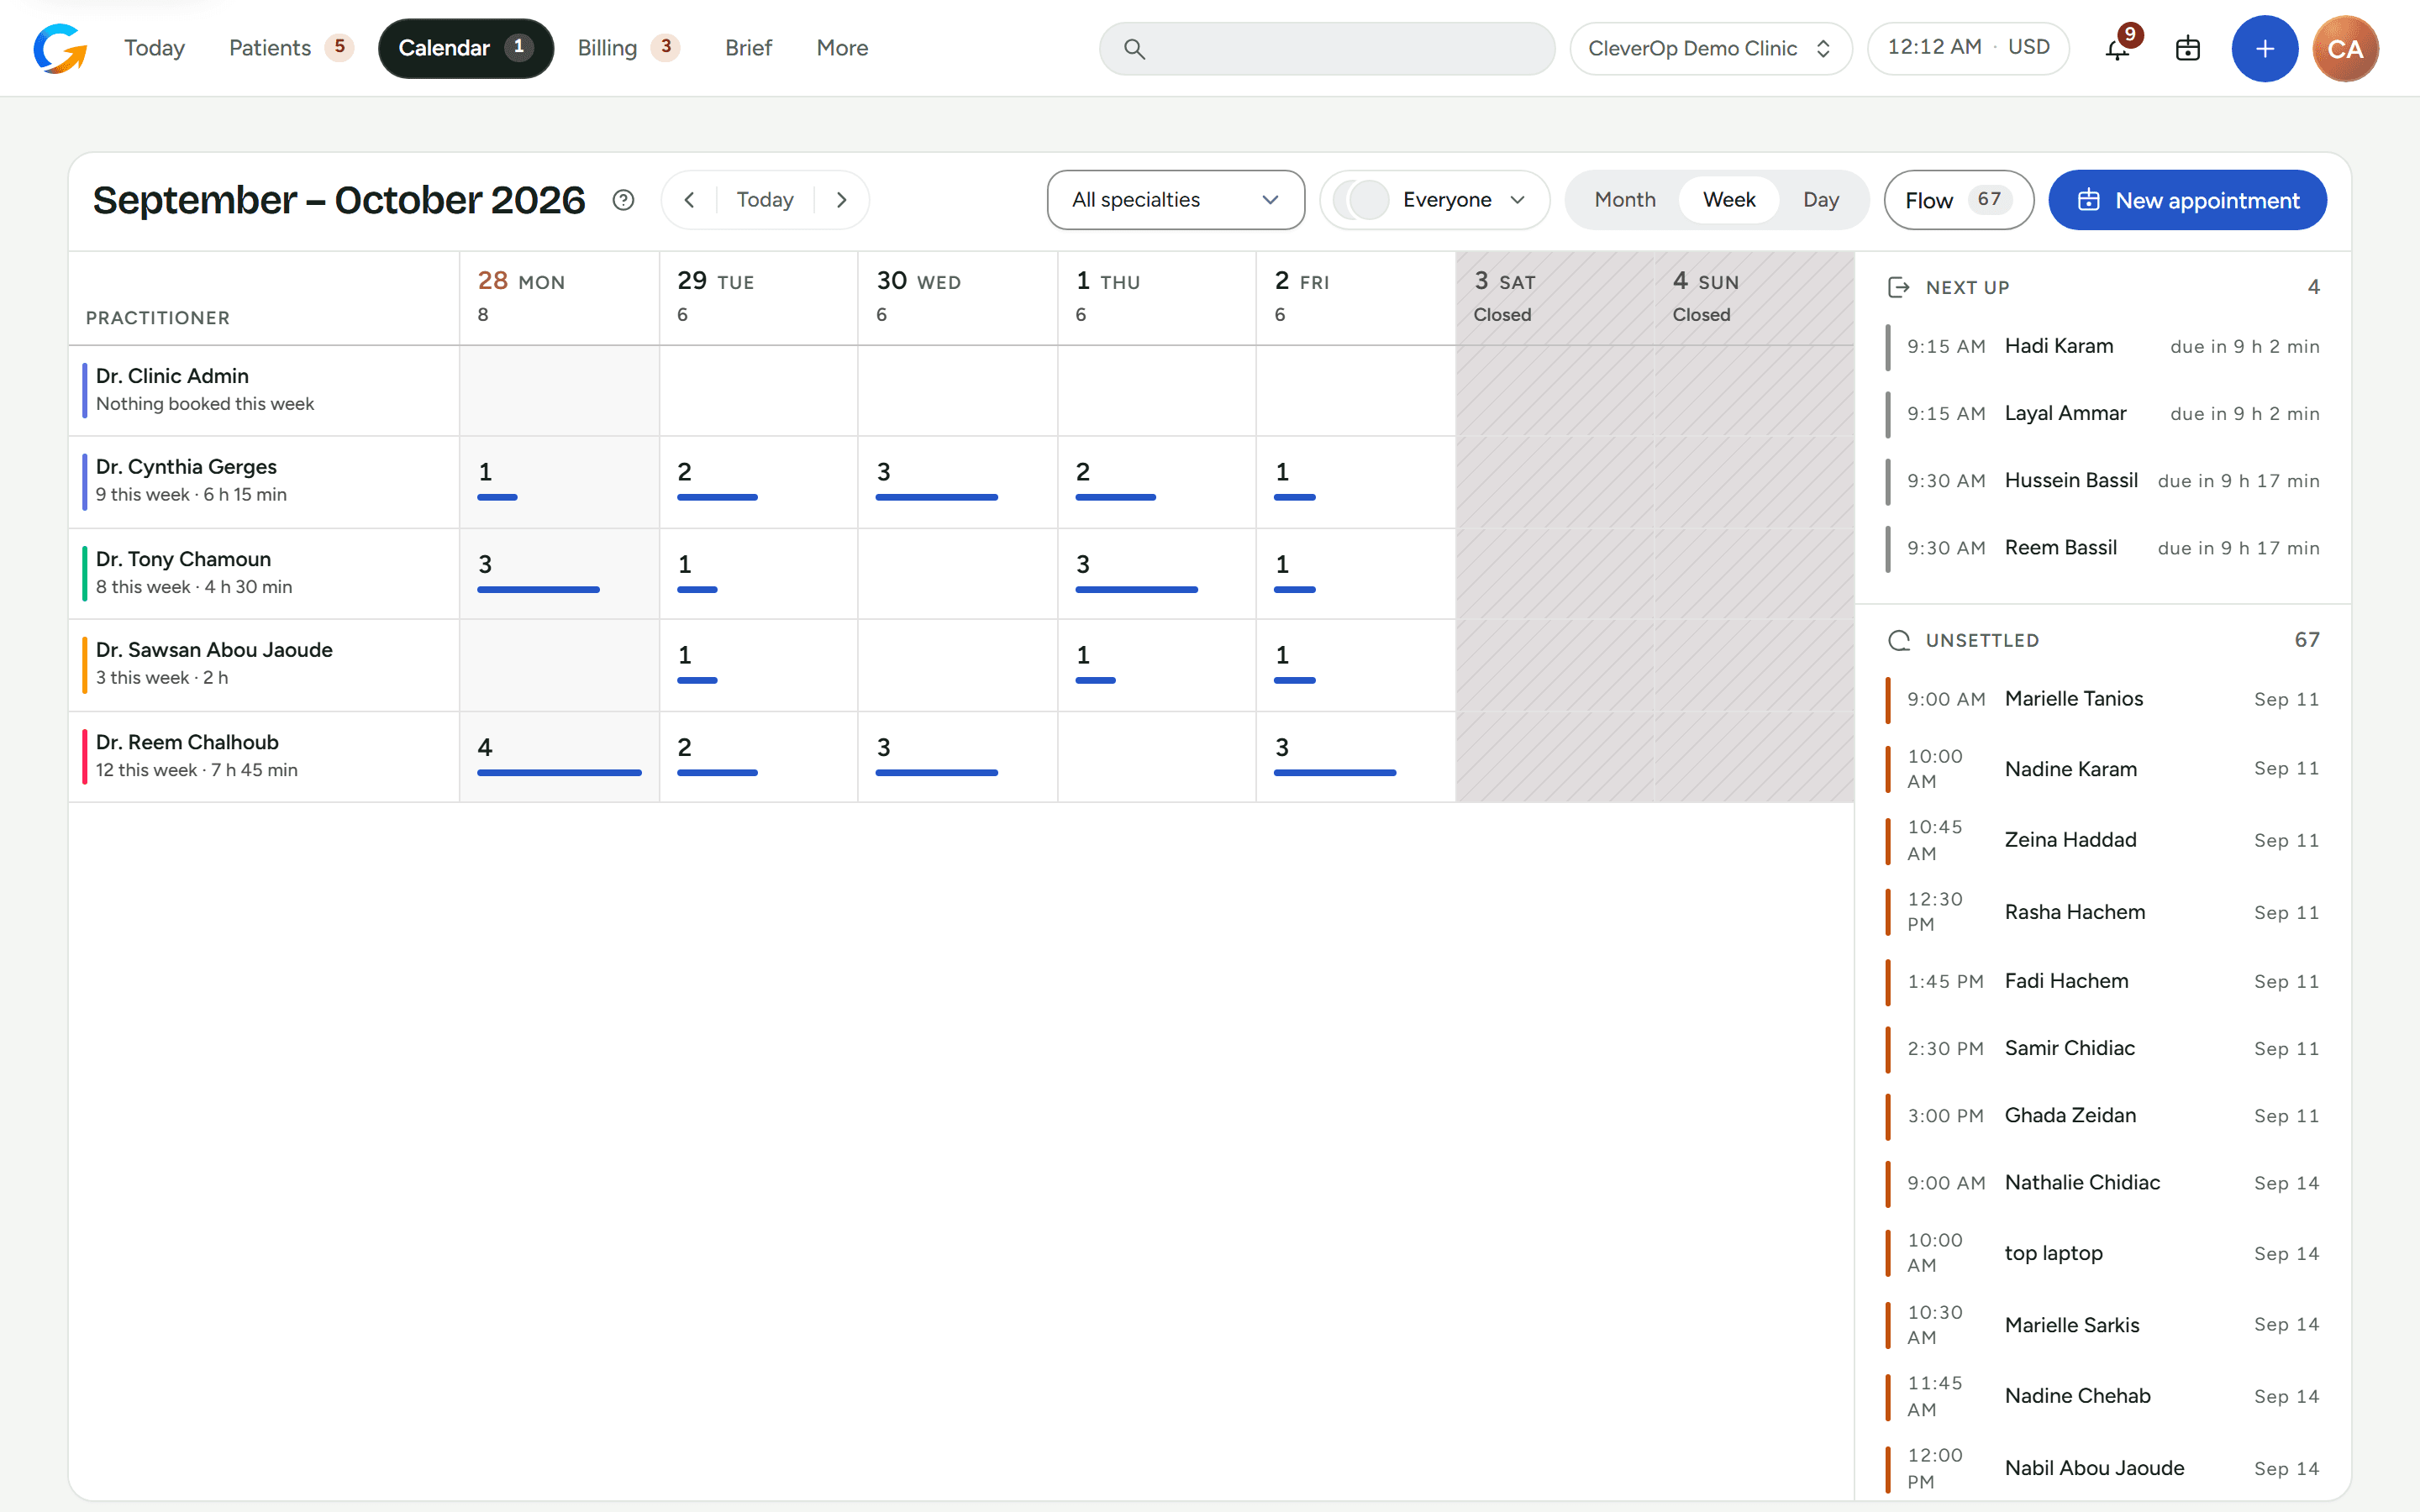Switch to the Month view

(1625, 200)
